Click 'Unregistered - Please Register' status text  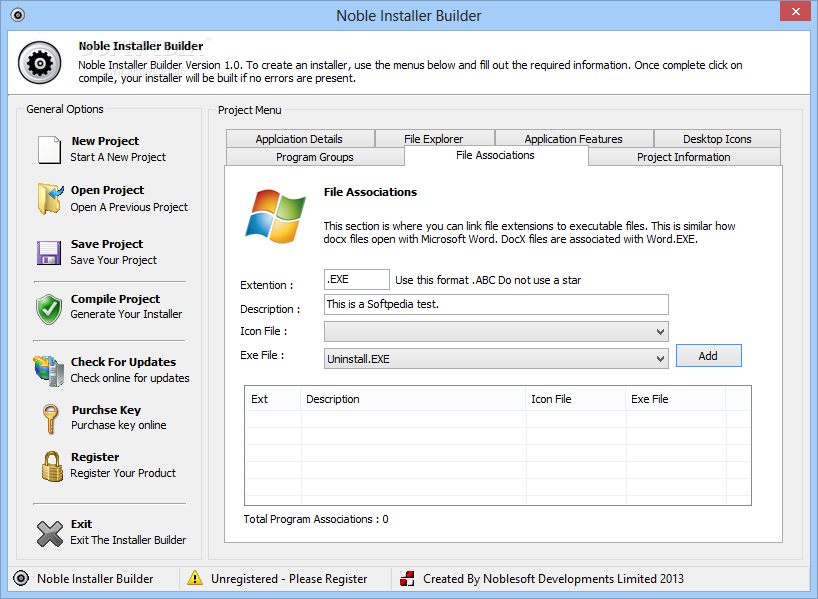[289, 579]
